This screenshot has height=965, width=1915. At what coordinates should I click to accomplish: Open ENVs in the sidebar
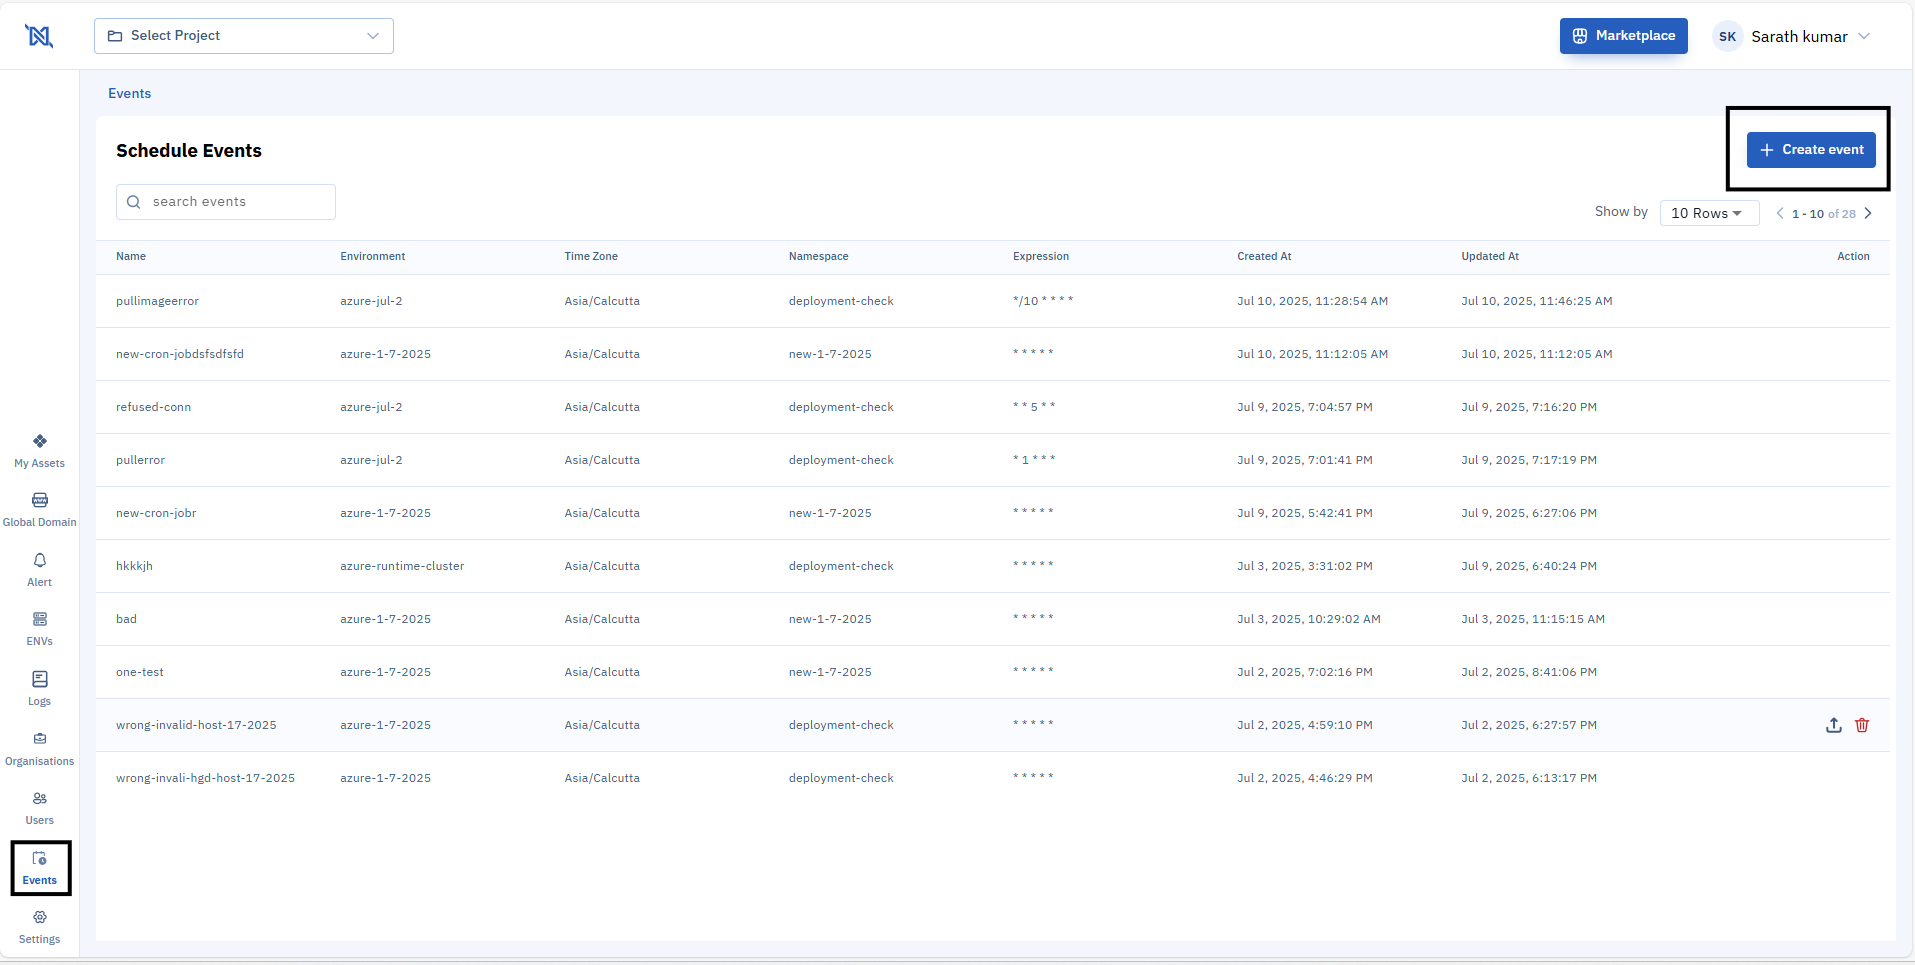(40, 629)
